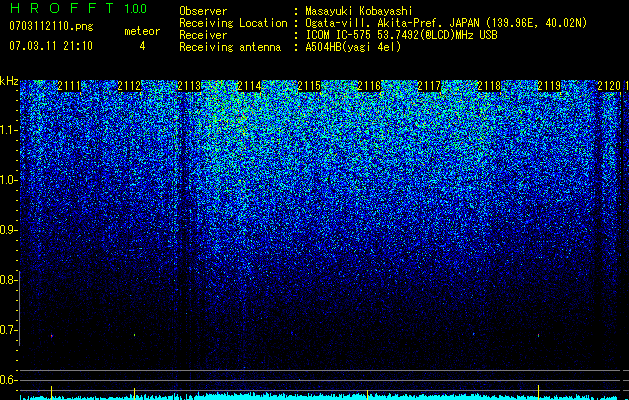Click the 1.0 kHz axis label
The width and height of the screenshot is (629, 400).
(x=7, y=180)
